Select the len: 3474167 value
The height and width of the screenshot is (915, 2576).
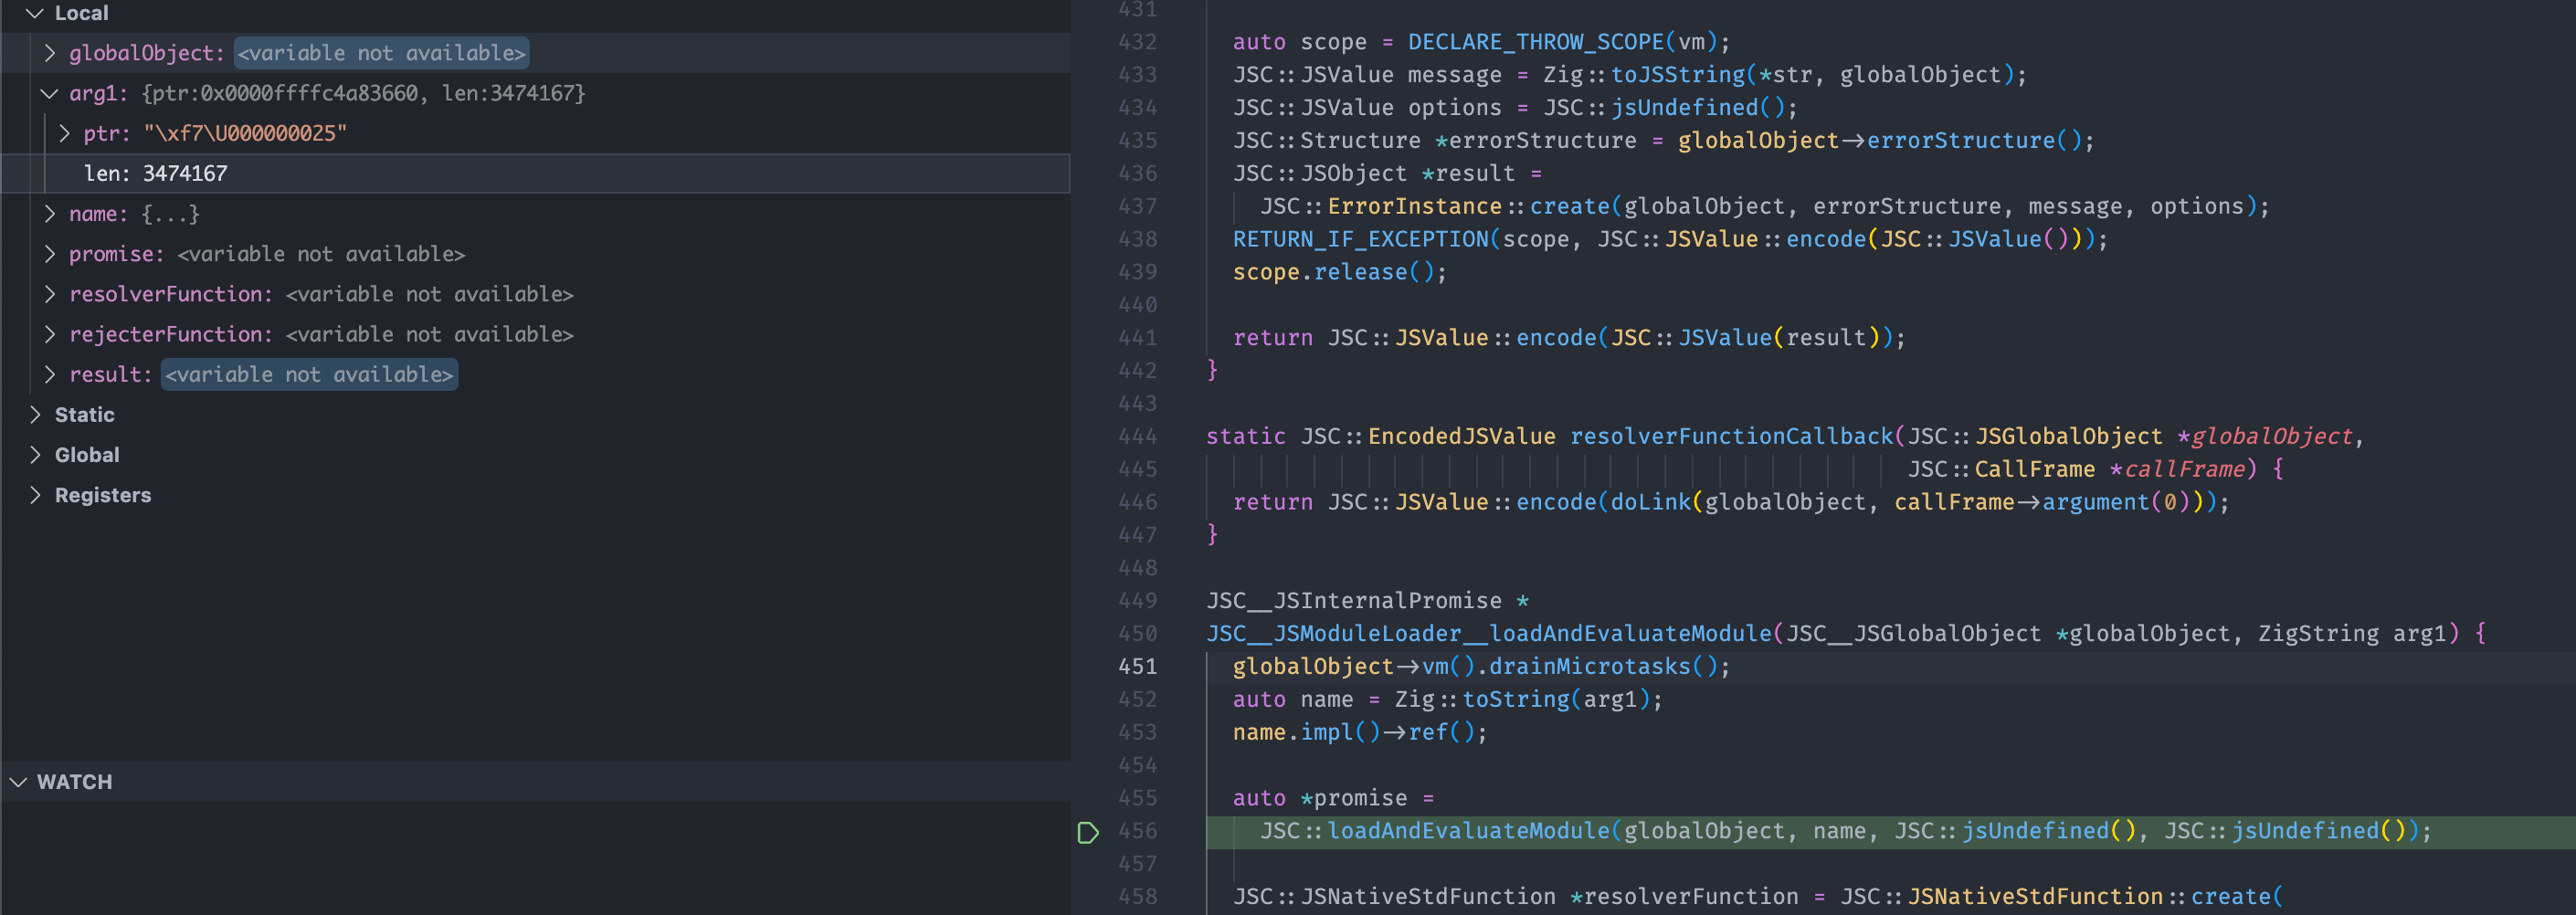156,172
